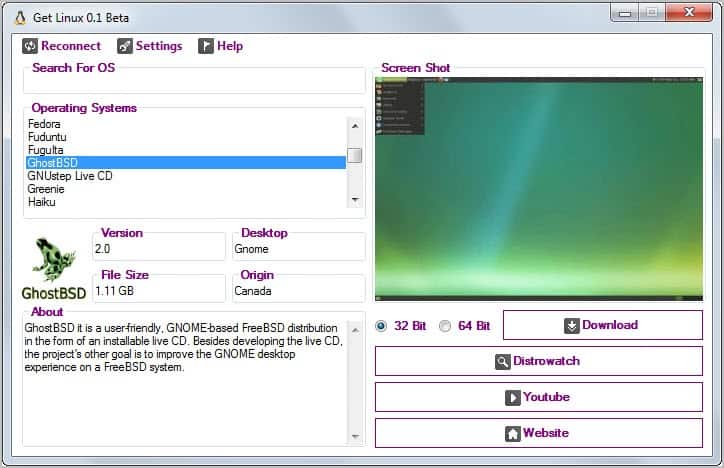Open the Help menu item
724x468 pixels.
[x=221, y=46]
